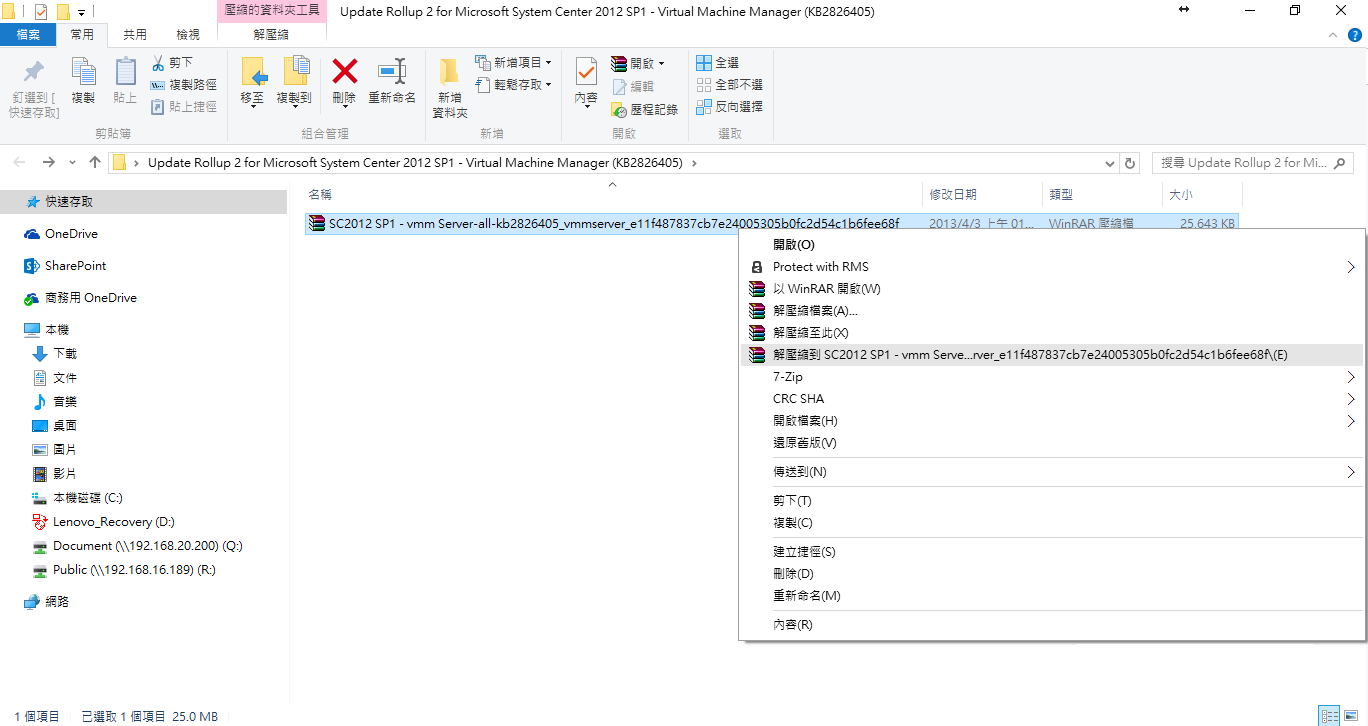
Task: Expand the address bar history dropdown
Action: coord(1110,163)
